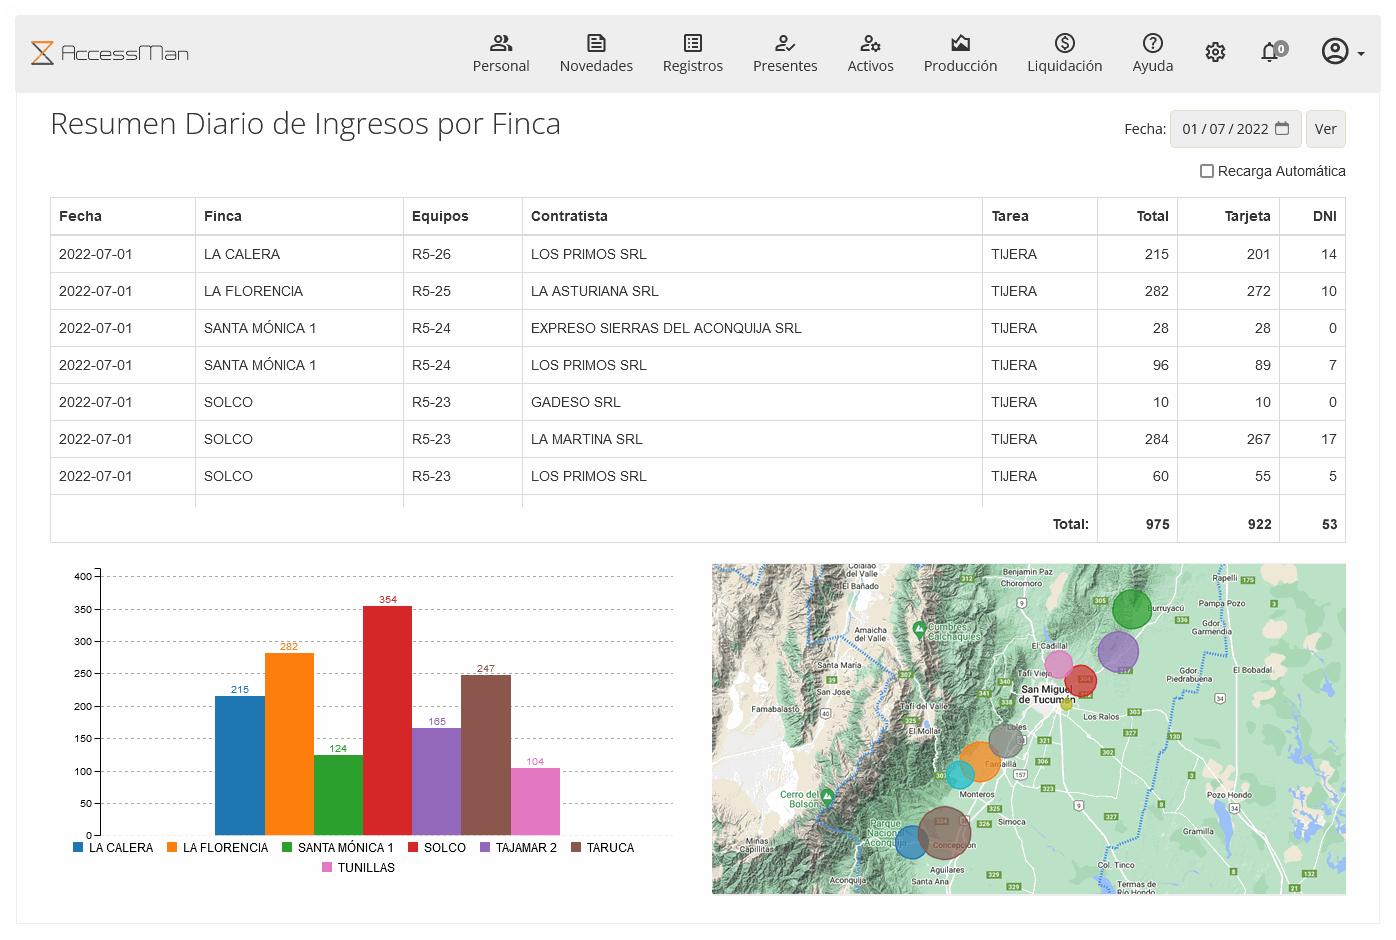Open the Presentes section icon
Image resolution: width=1396 pixels, height=940 pixels.
pos(784,43)
